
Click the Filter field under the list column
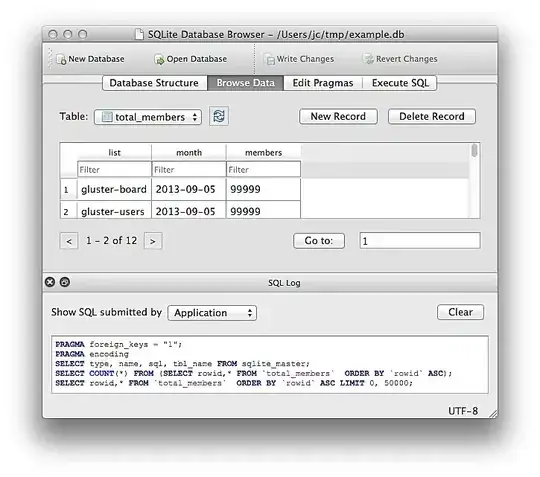click(x=114, y=169)
